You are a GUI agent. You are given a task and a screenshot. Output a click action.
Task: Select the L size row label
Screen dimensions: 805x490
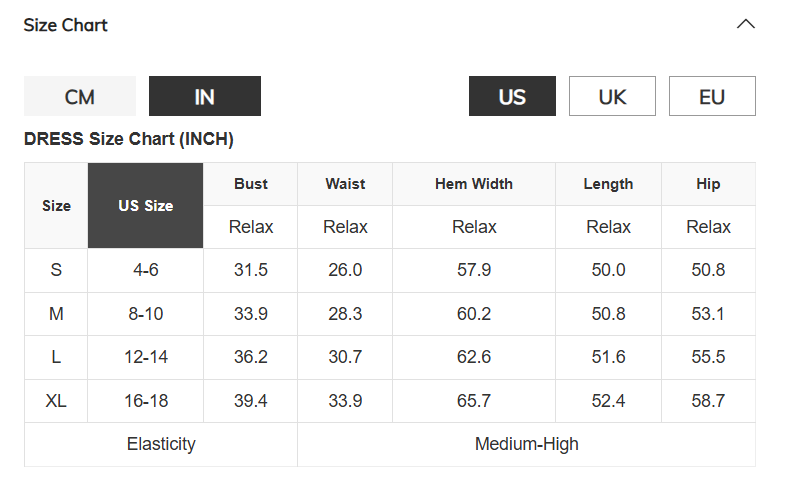[x=56, y=357]
